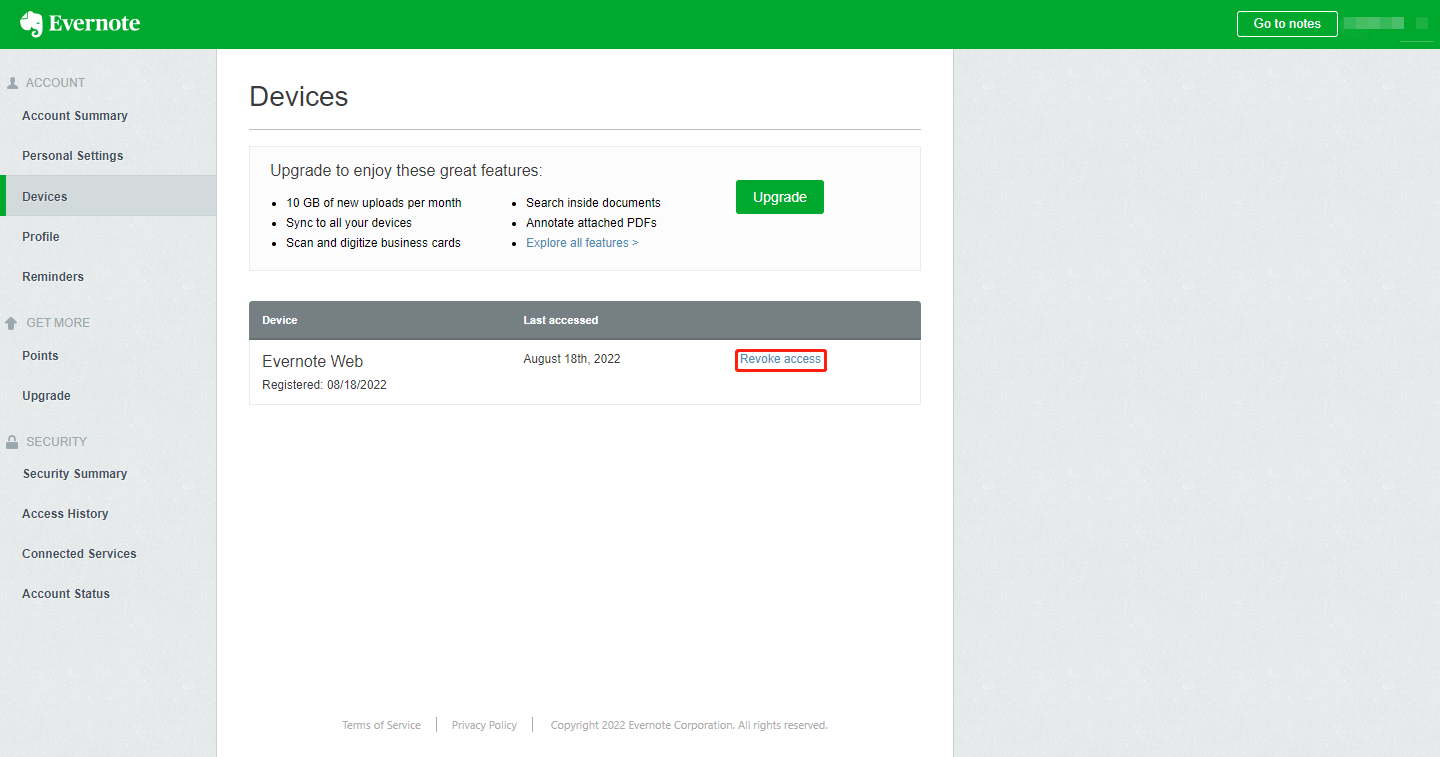Click 'Search inside documents' text
The image size is (1440, 757).
point(593,203)
